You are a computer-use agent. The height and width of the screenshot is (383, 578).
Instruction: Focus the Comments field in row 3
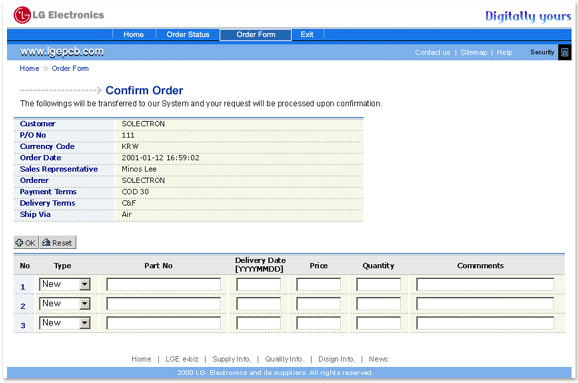(485, 323)
